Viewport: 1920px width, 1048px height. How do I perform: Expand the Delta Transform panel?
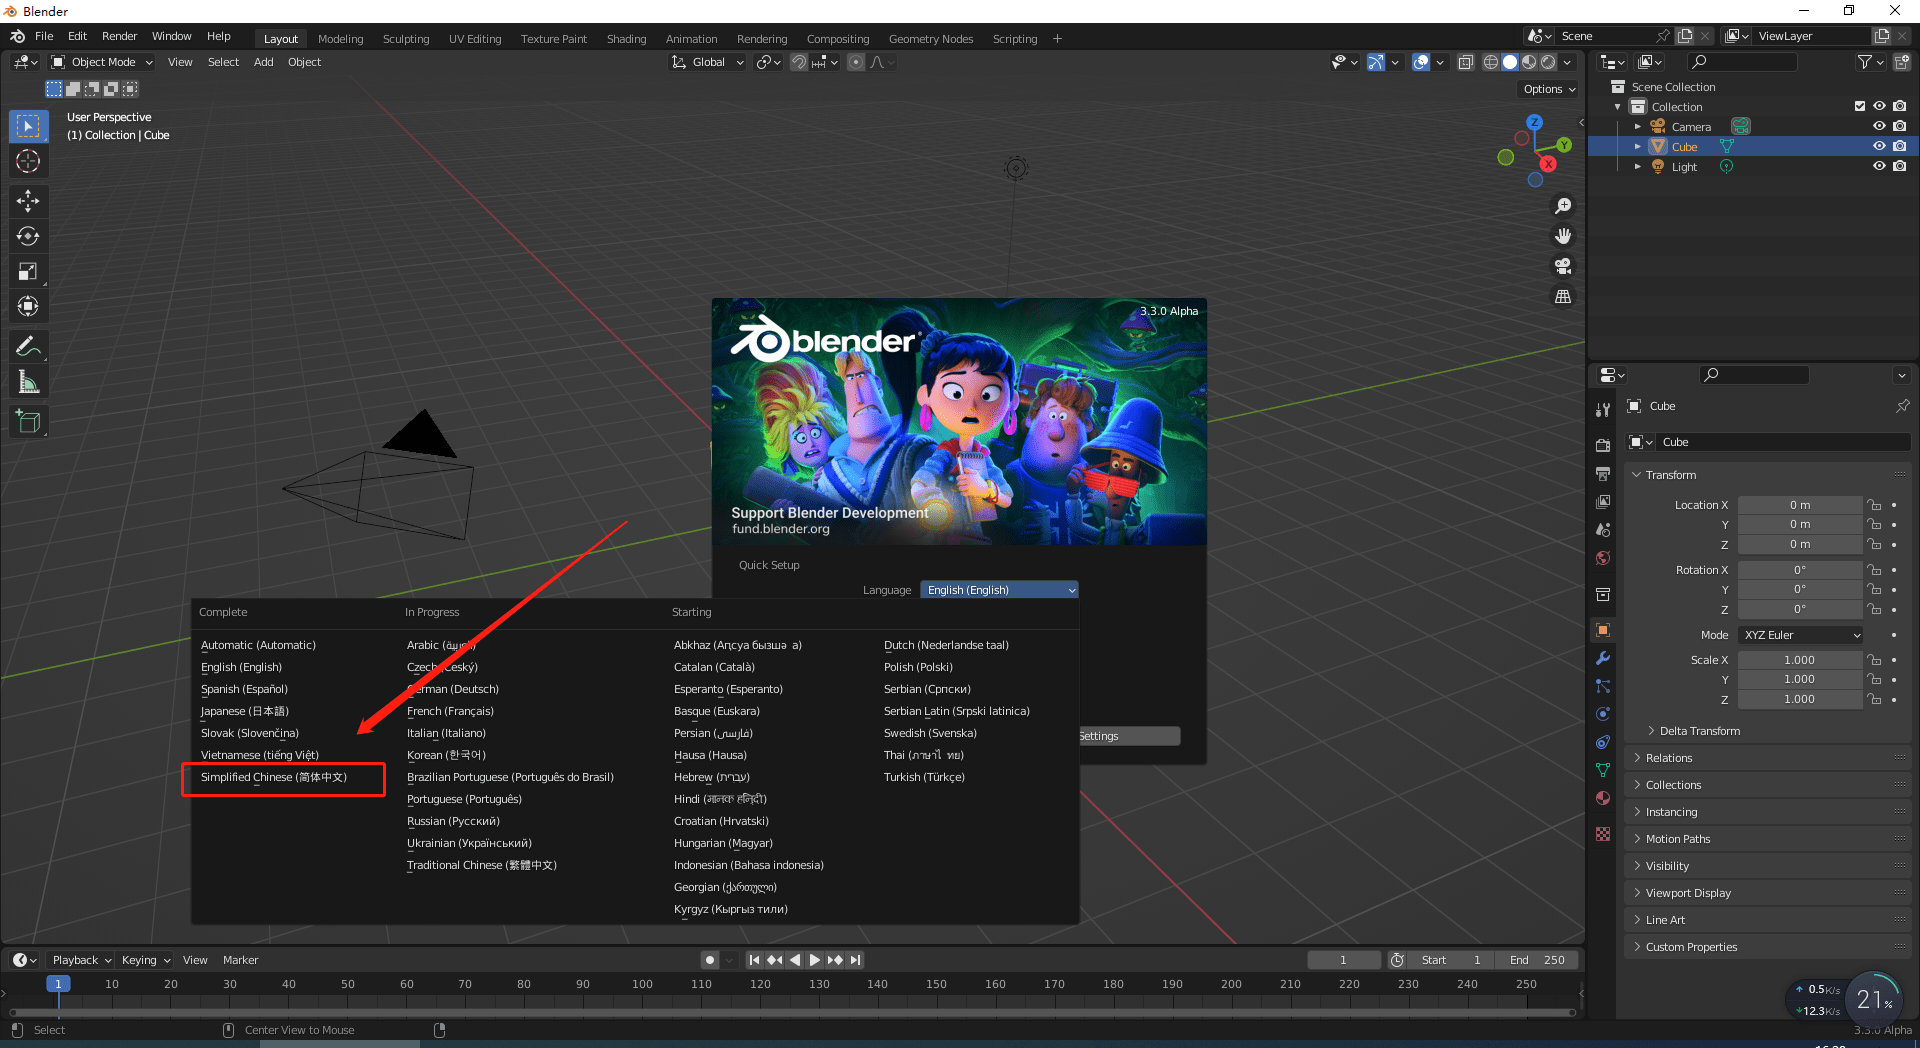[x=1699, y=731]
